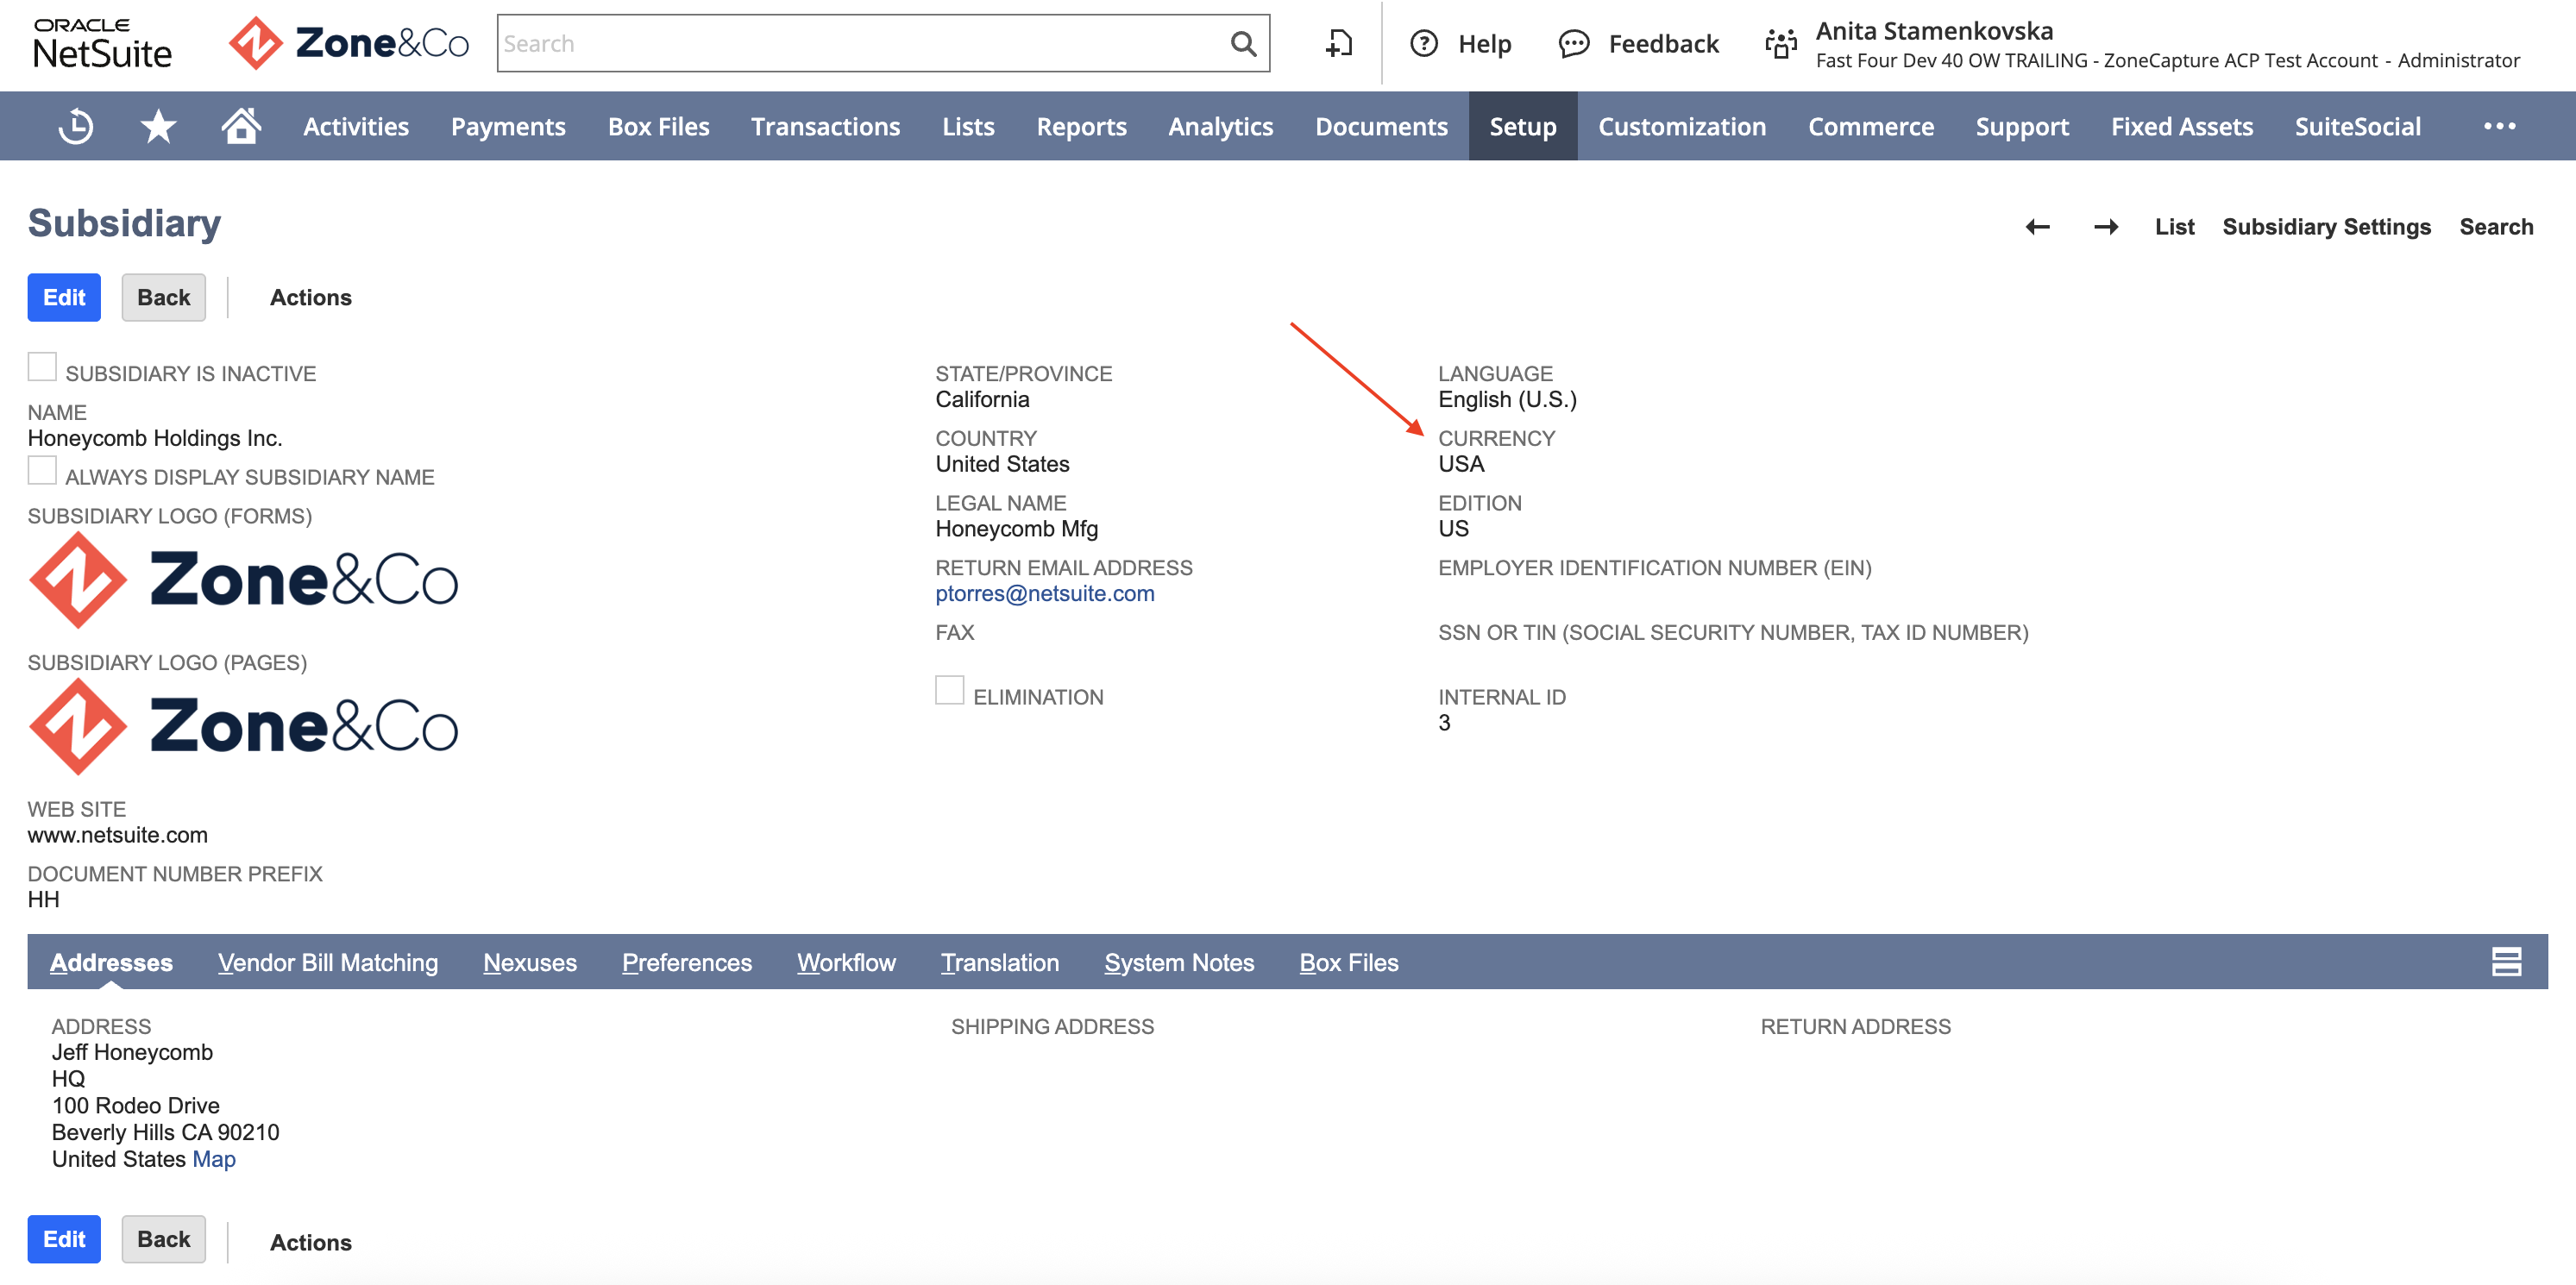Expand the more menus ellipsis
Screen dimensions: 2576x1285
pyautogui.click(x=2499, y=126)
